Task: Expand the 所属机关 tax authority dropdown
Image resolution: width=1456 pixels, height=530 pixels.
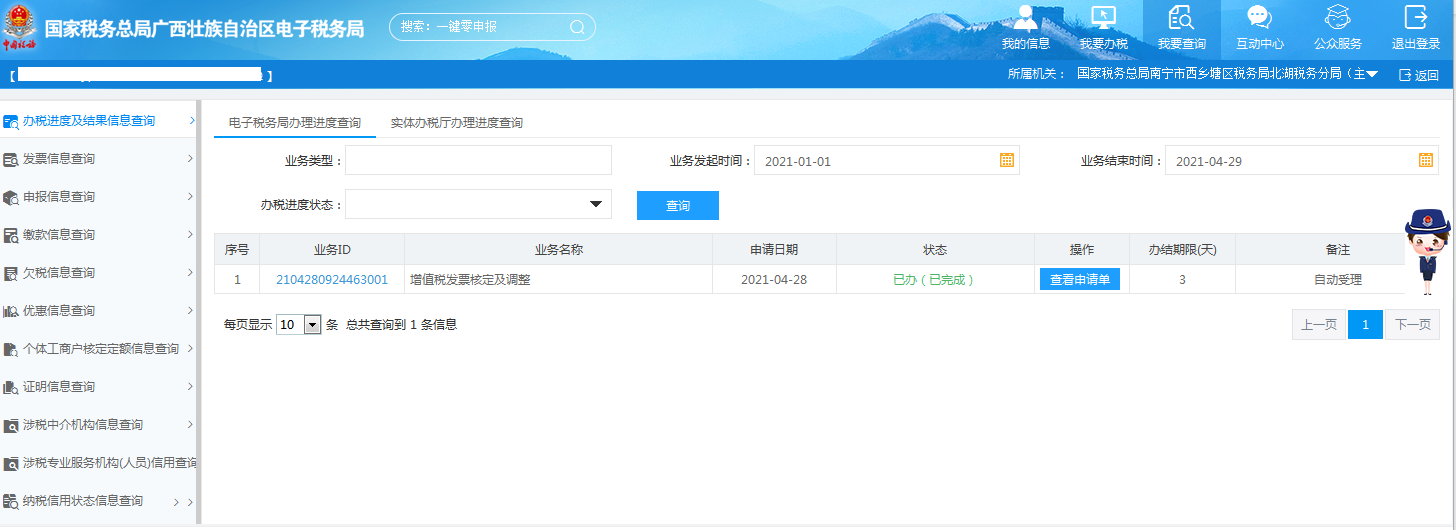Action: click(x=1372, y=75)
